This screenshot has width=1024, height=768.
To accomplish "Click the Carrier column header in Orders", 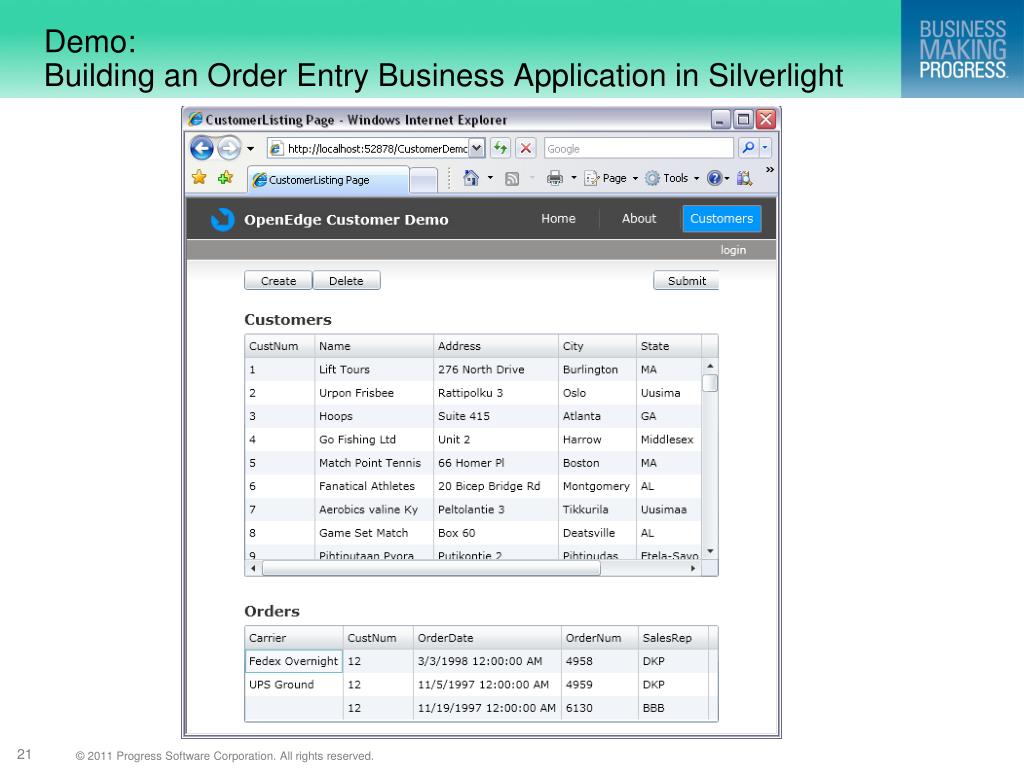I will 294,638.
